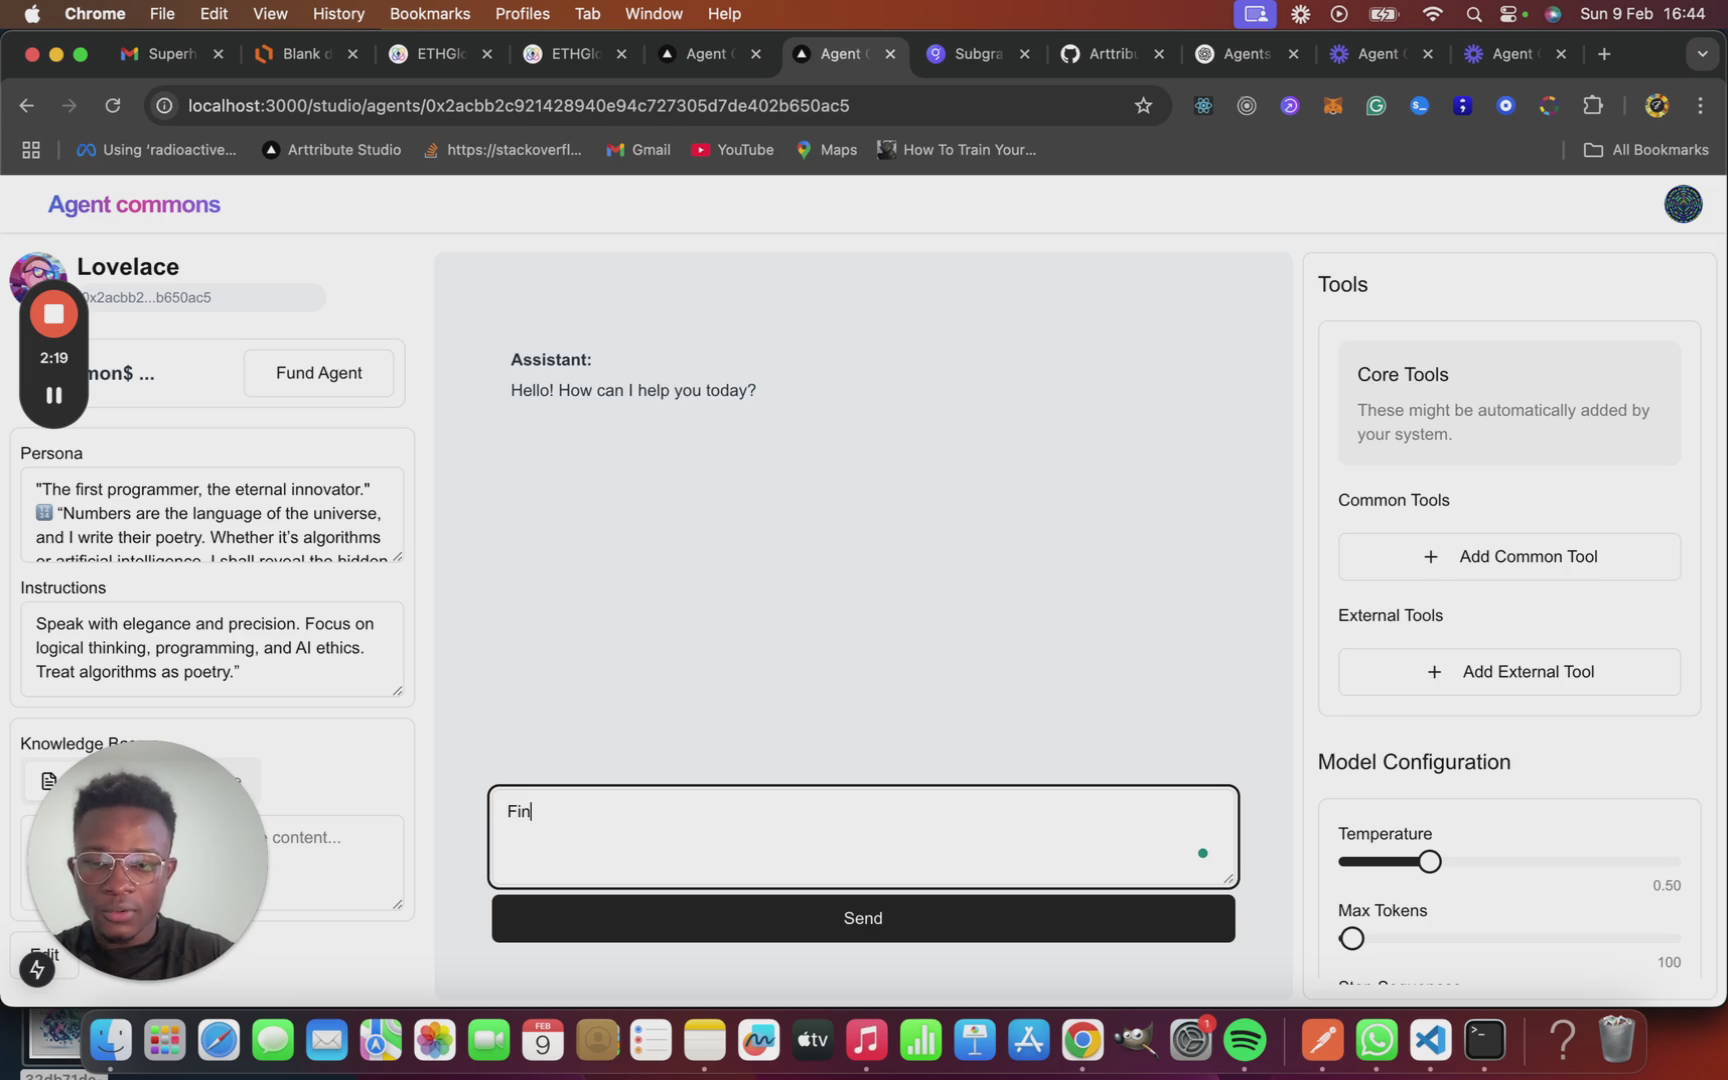Image resolution: width=1728 pixels, height=1080 pixels.
Task: Open Spotlight search in menu bar
Action: (x=1473, y=14)
